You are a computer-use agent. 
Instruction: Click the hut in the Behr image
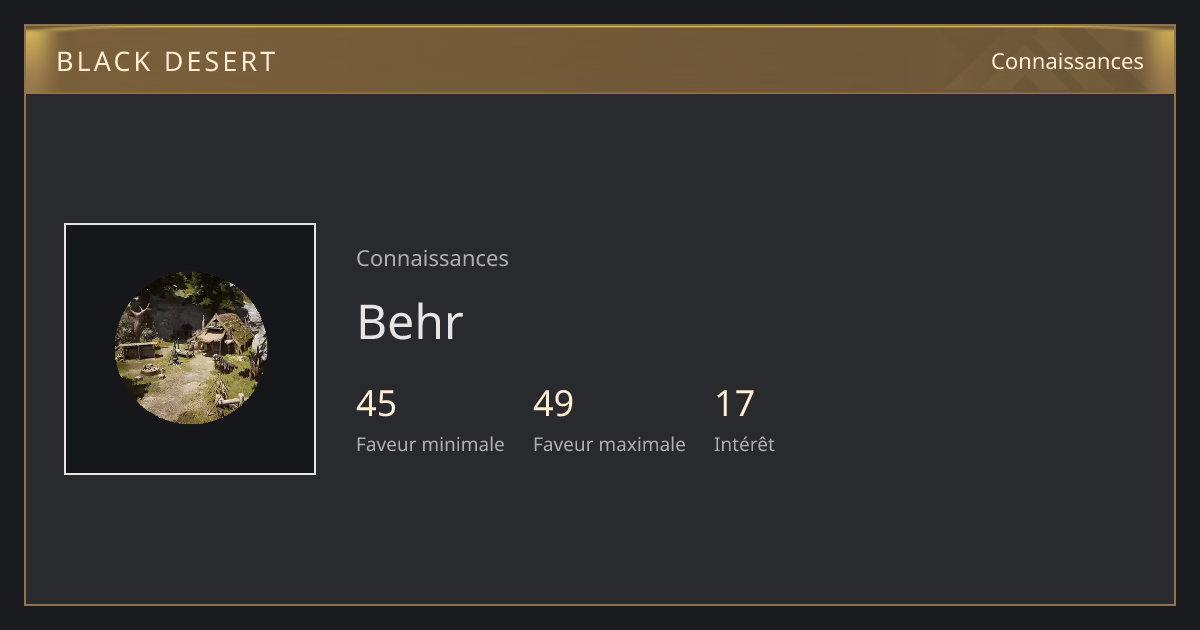click(x=225, y=333)
